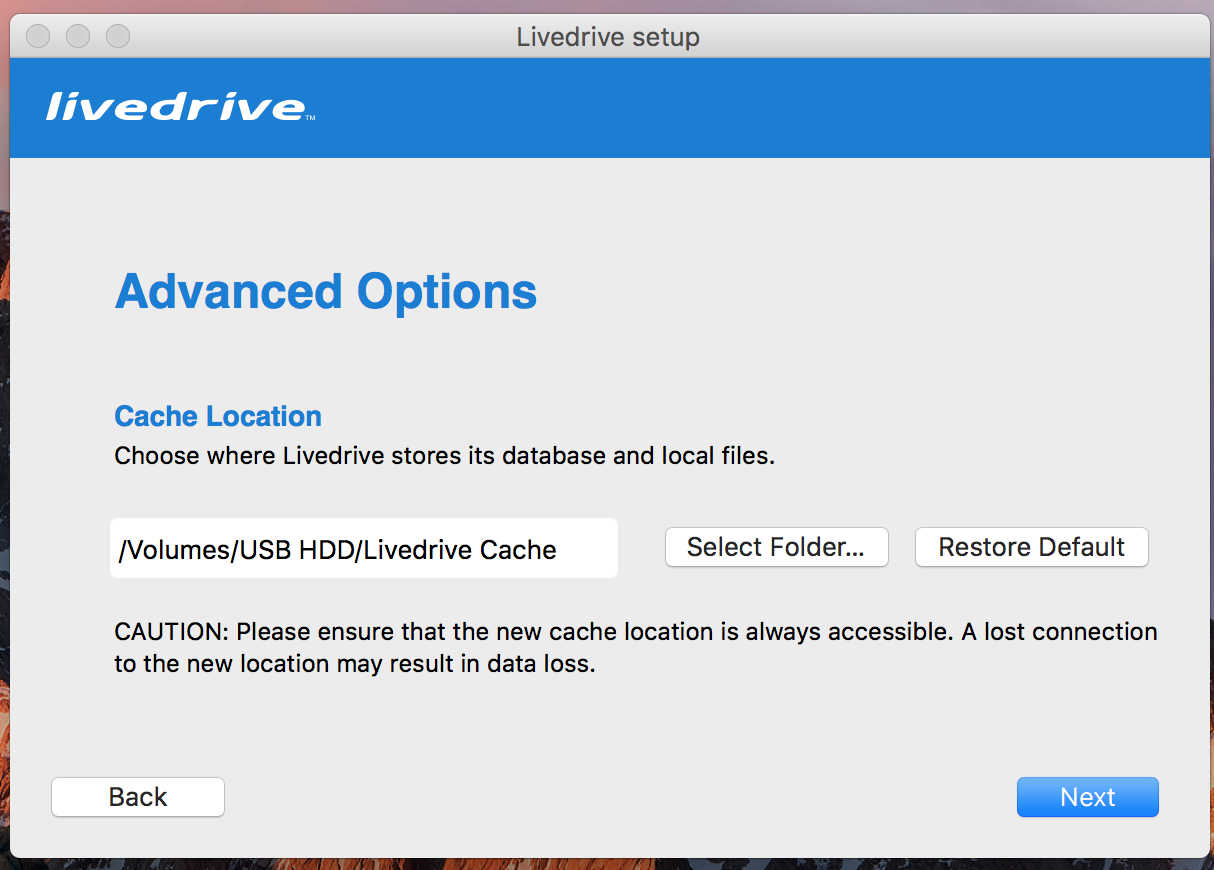
Task: Click the zoom window button
Action: (x=118, y=37)
